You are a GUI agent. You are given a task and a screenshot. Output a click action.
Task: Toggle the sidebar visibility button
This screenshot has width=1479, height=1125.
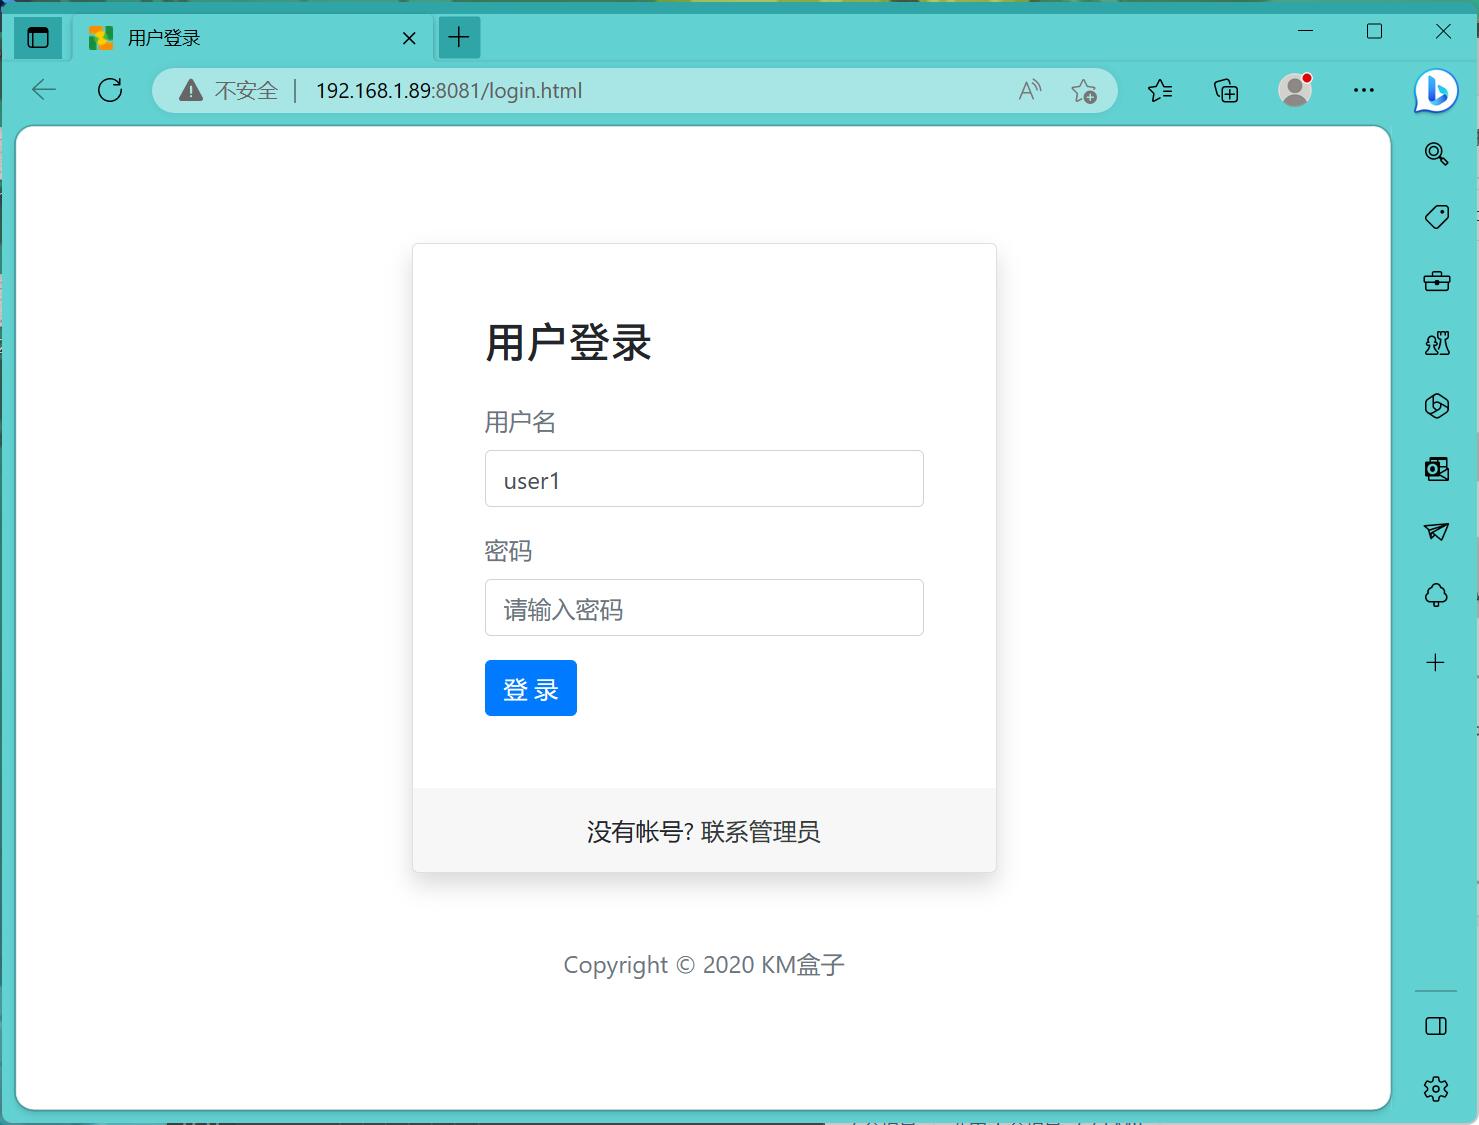pyautogui.click(x=1436, y=1026)
